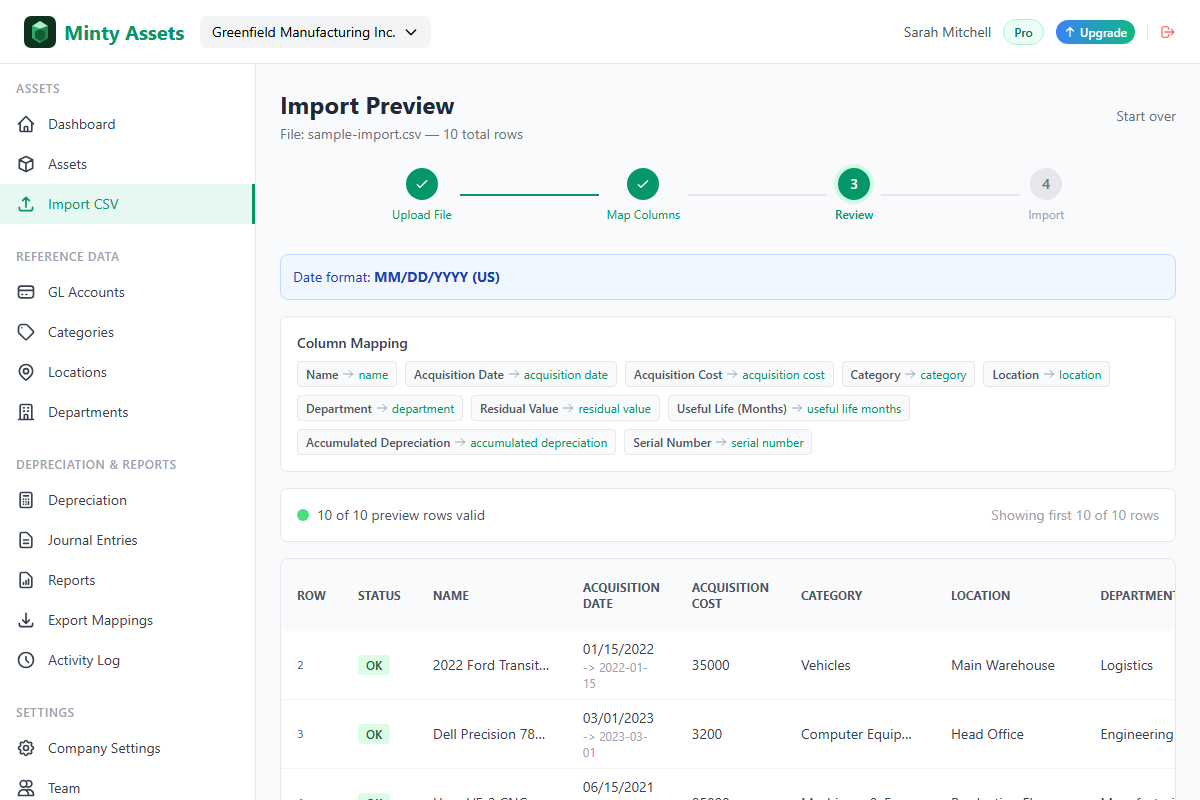Click the Import CSV upload icon
1200x800 pixels.
[27, 204]
